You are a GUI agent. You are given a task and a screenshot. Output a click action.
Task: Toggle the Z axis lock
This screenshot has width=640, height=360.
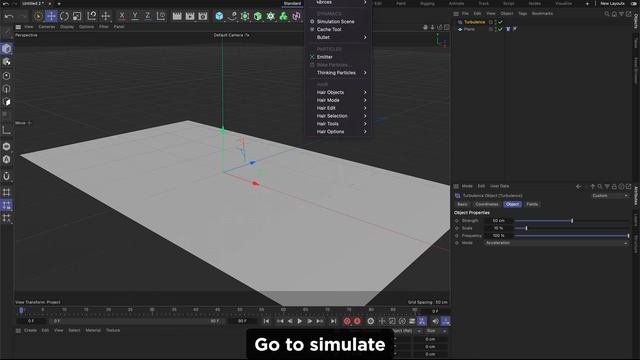click(147, 16)
